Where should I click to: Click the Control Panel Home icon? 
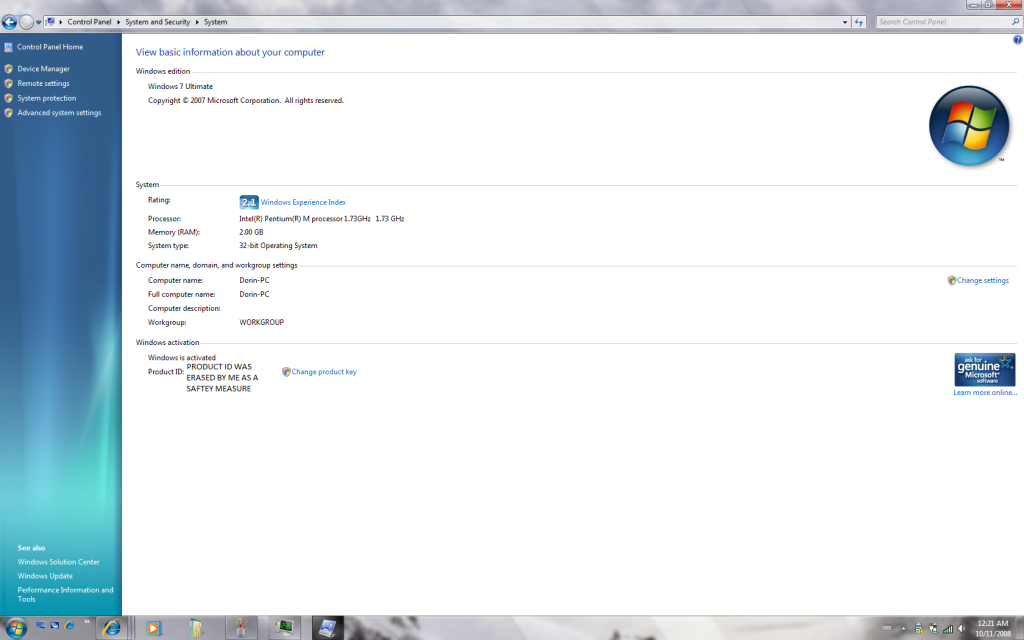pyautogui.click(x=8, y=47)
